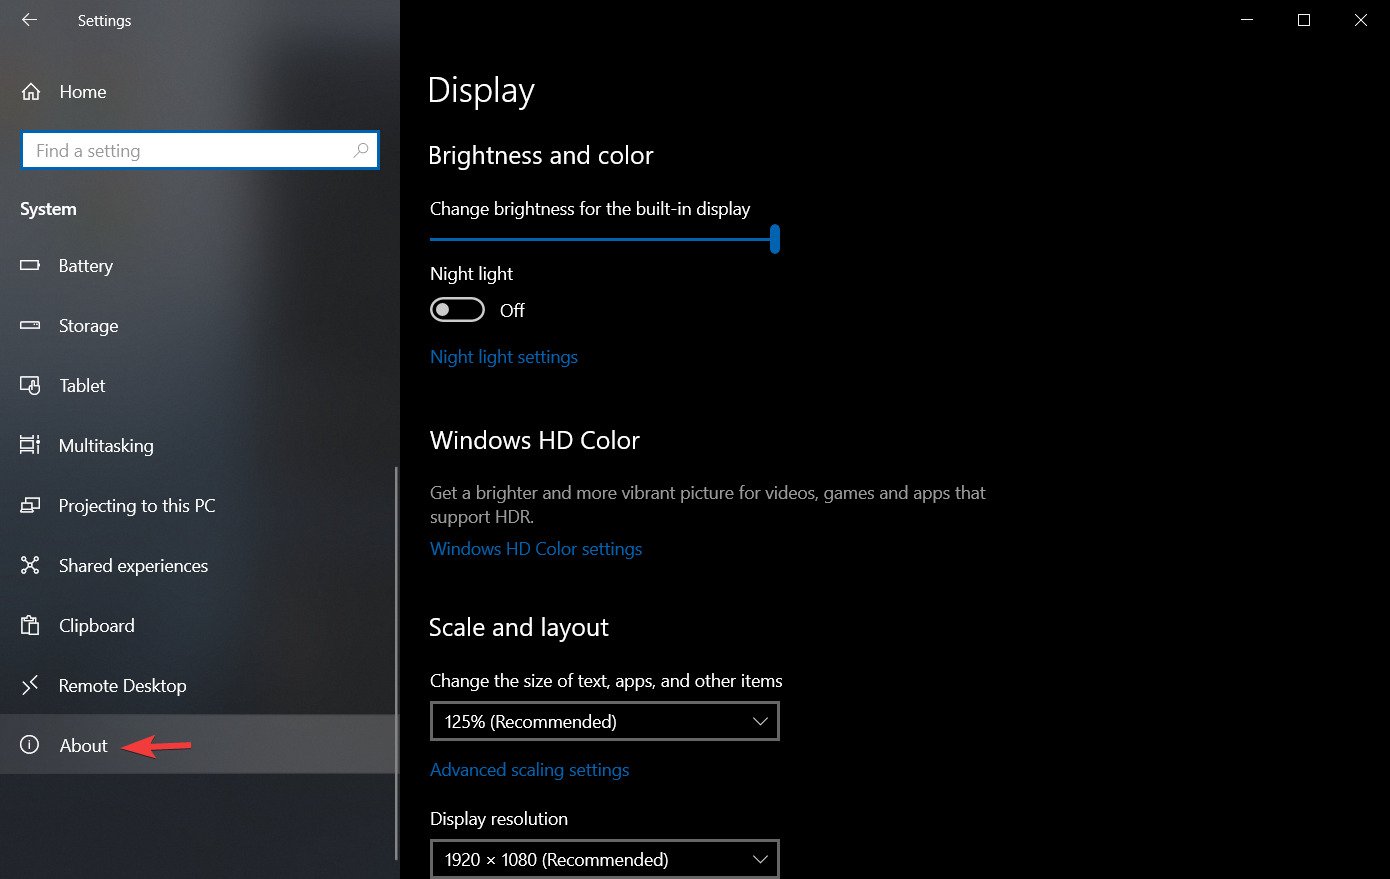The width and height of the screenshot is (1390, 879).
Task: Click the System section heading
Action: (x=48, y=209)
